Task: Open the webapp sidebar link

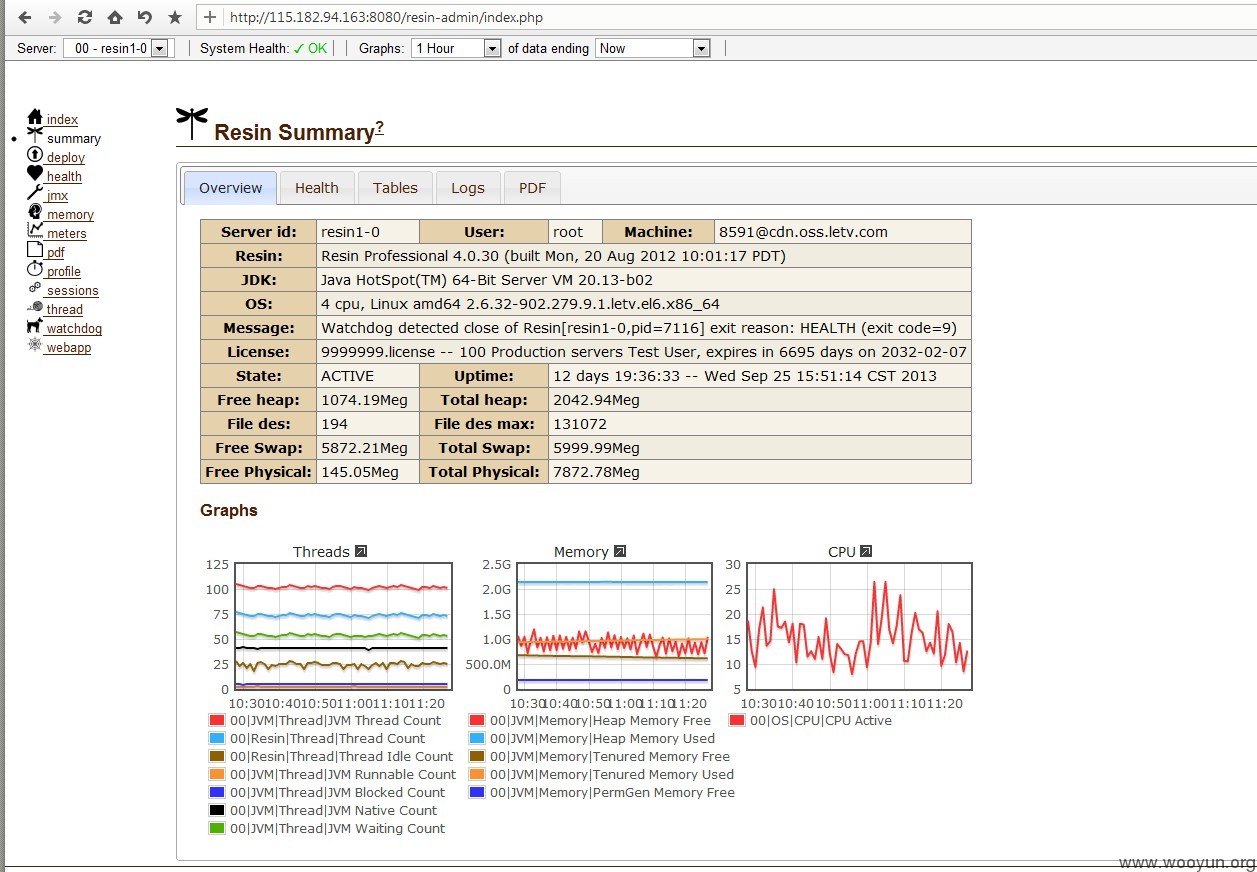Action: pyautogui.click(x=69, y=348)
